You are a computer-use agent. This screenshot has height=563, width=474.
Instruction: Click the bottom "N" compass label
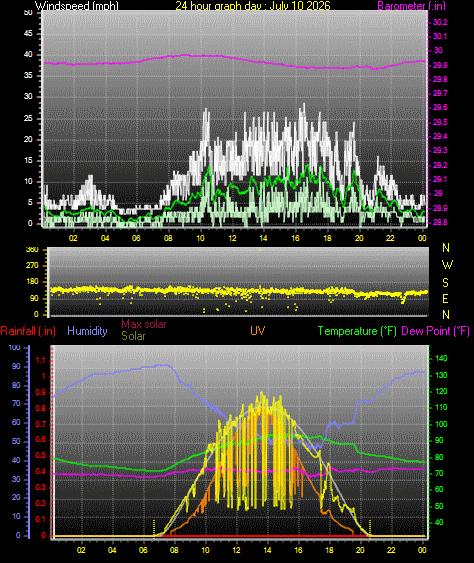446,315
